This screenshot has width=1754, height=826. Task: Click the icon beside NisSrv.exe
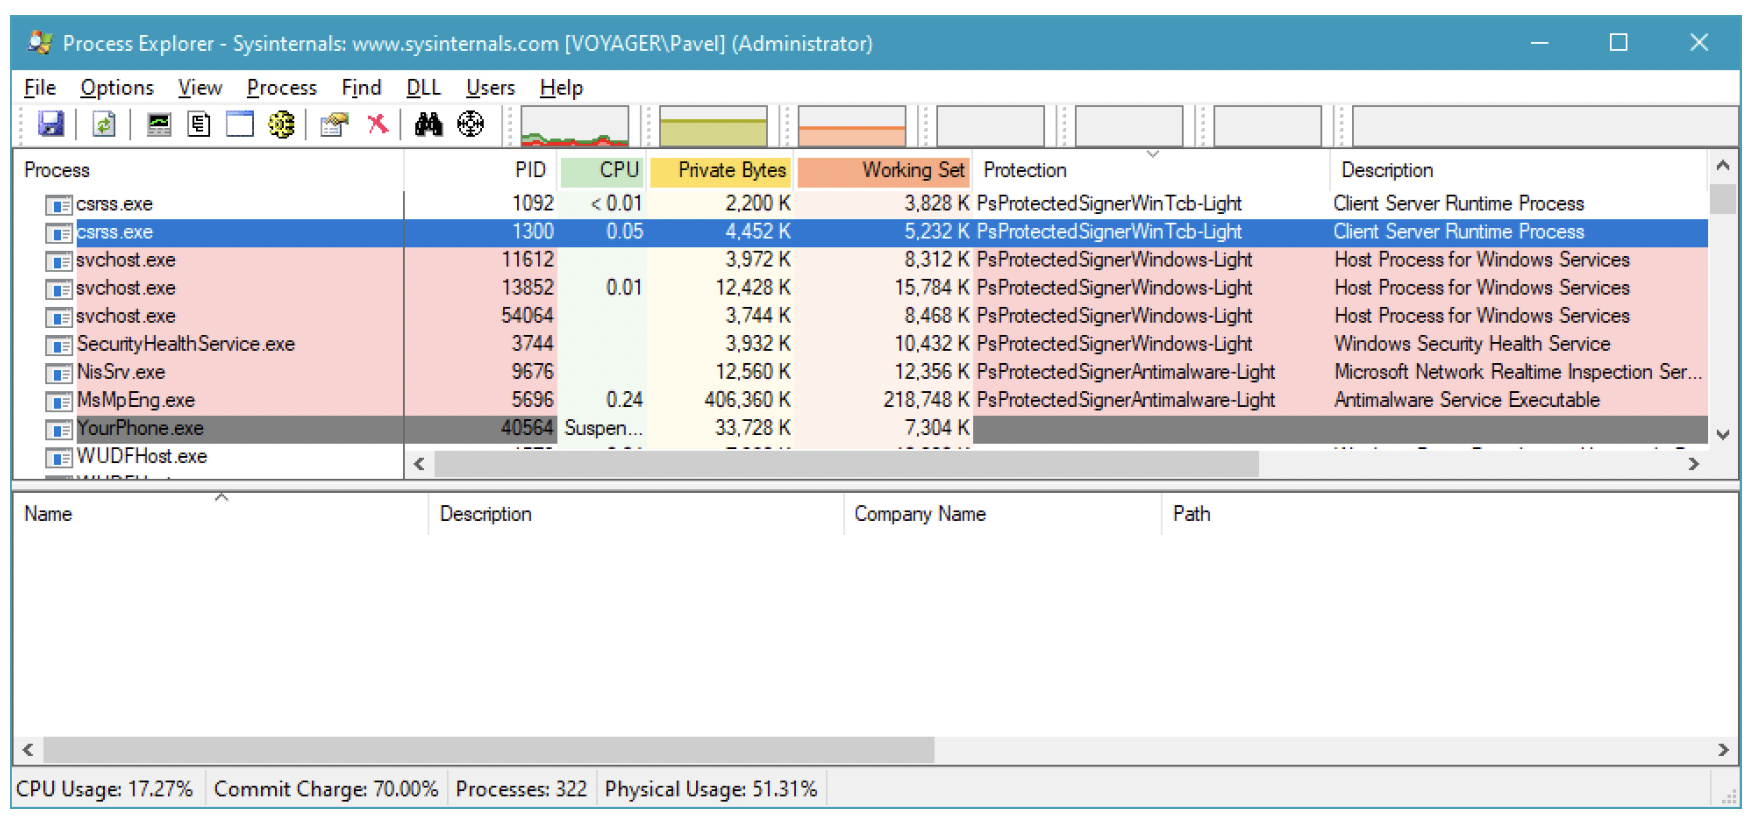coord(58,373)
